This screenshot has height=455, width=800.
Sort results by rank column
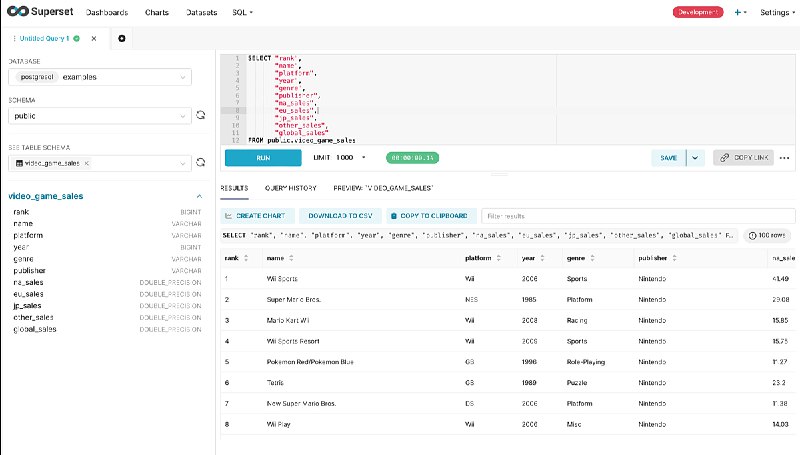[246, 258]
